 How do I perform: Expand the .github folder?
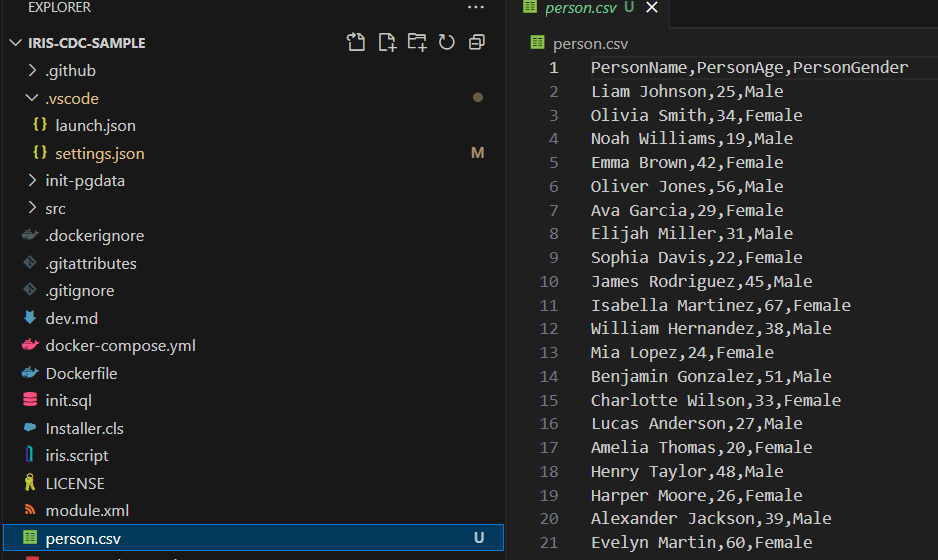point(70,71)
